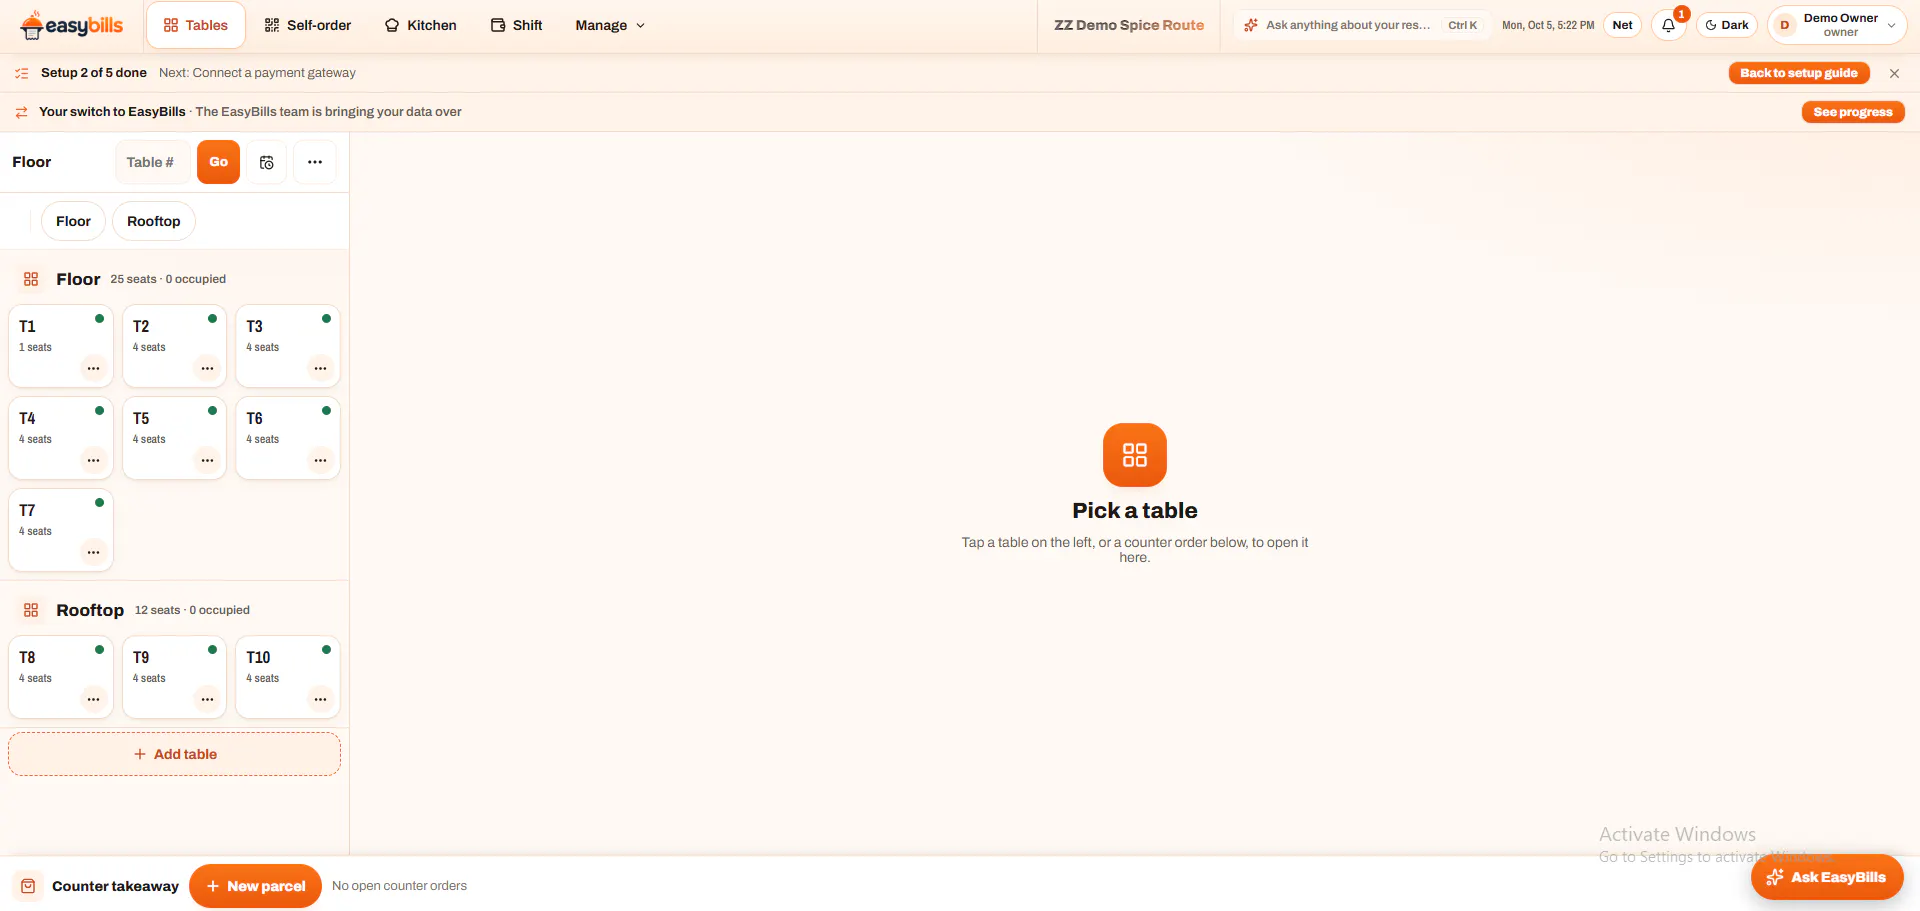Open the reservations calendar icon beside Go
The height and width of the screenshot is (911, 1920).
click(x=267, y=162)
